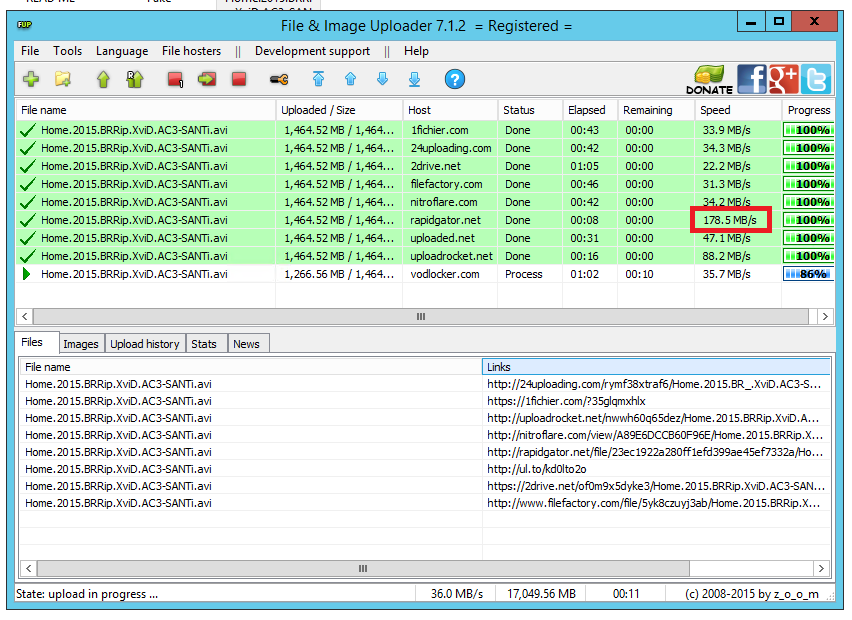Screen dimensions: 852x620
Task: Click the Speed column header
Action: pyautogui.click(x=715, y=110)
